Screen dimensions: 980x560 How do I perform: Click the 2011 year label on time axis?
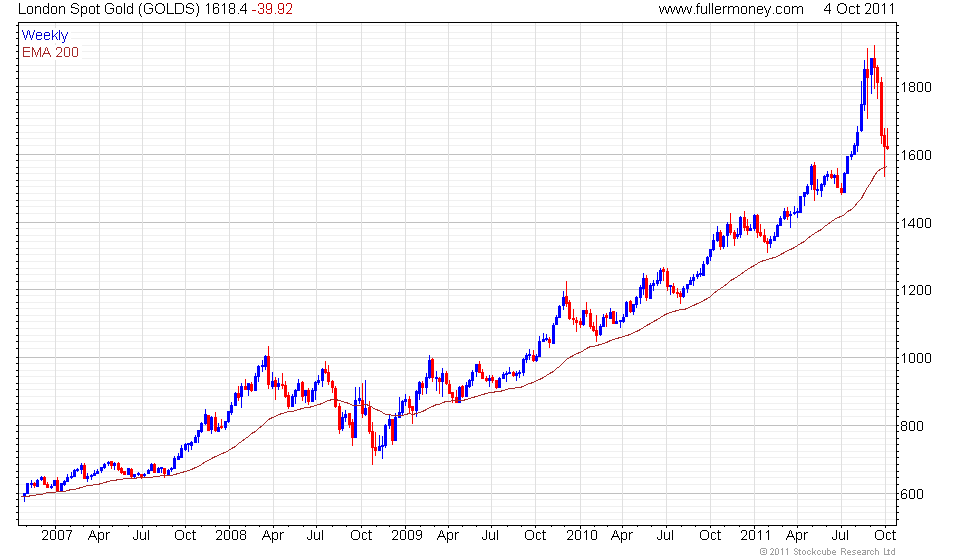tap(755, 536)
